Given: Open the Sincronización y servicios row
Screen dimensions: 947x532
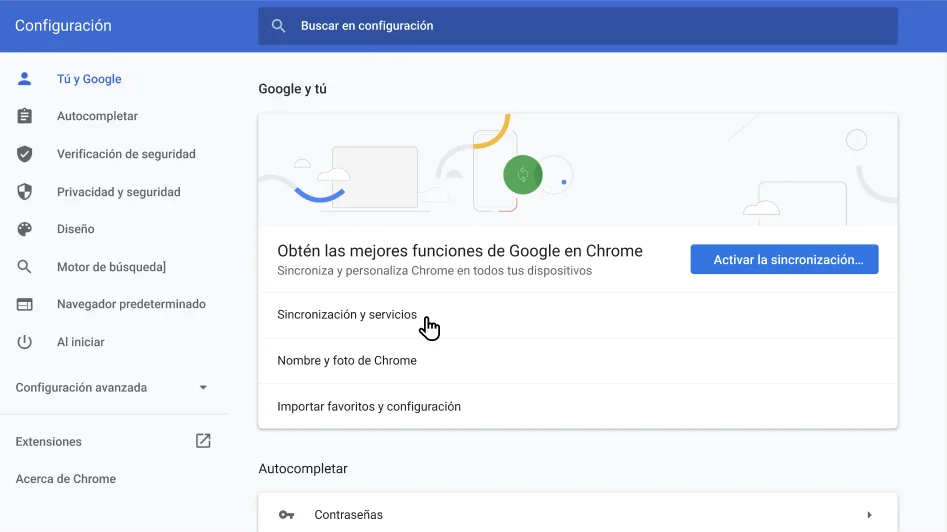Looking at the screenshot, I should click(x=347, y=315).
